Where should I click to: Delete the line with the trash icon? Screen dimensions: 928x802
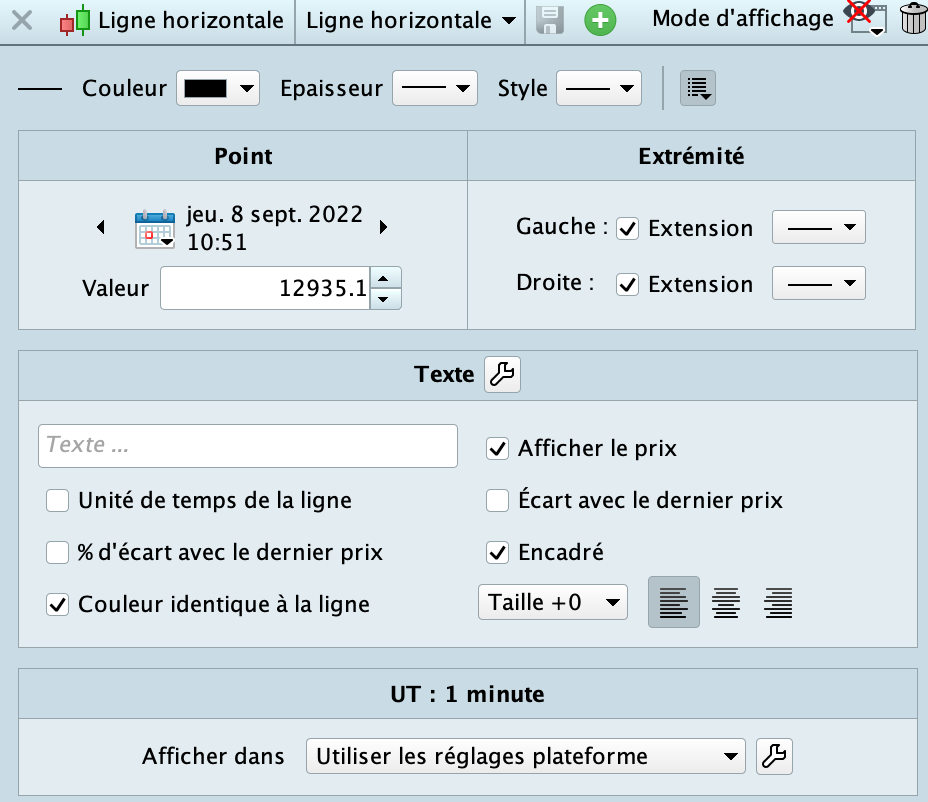click(913, 20)
